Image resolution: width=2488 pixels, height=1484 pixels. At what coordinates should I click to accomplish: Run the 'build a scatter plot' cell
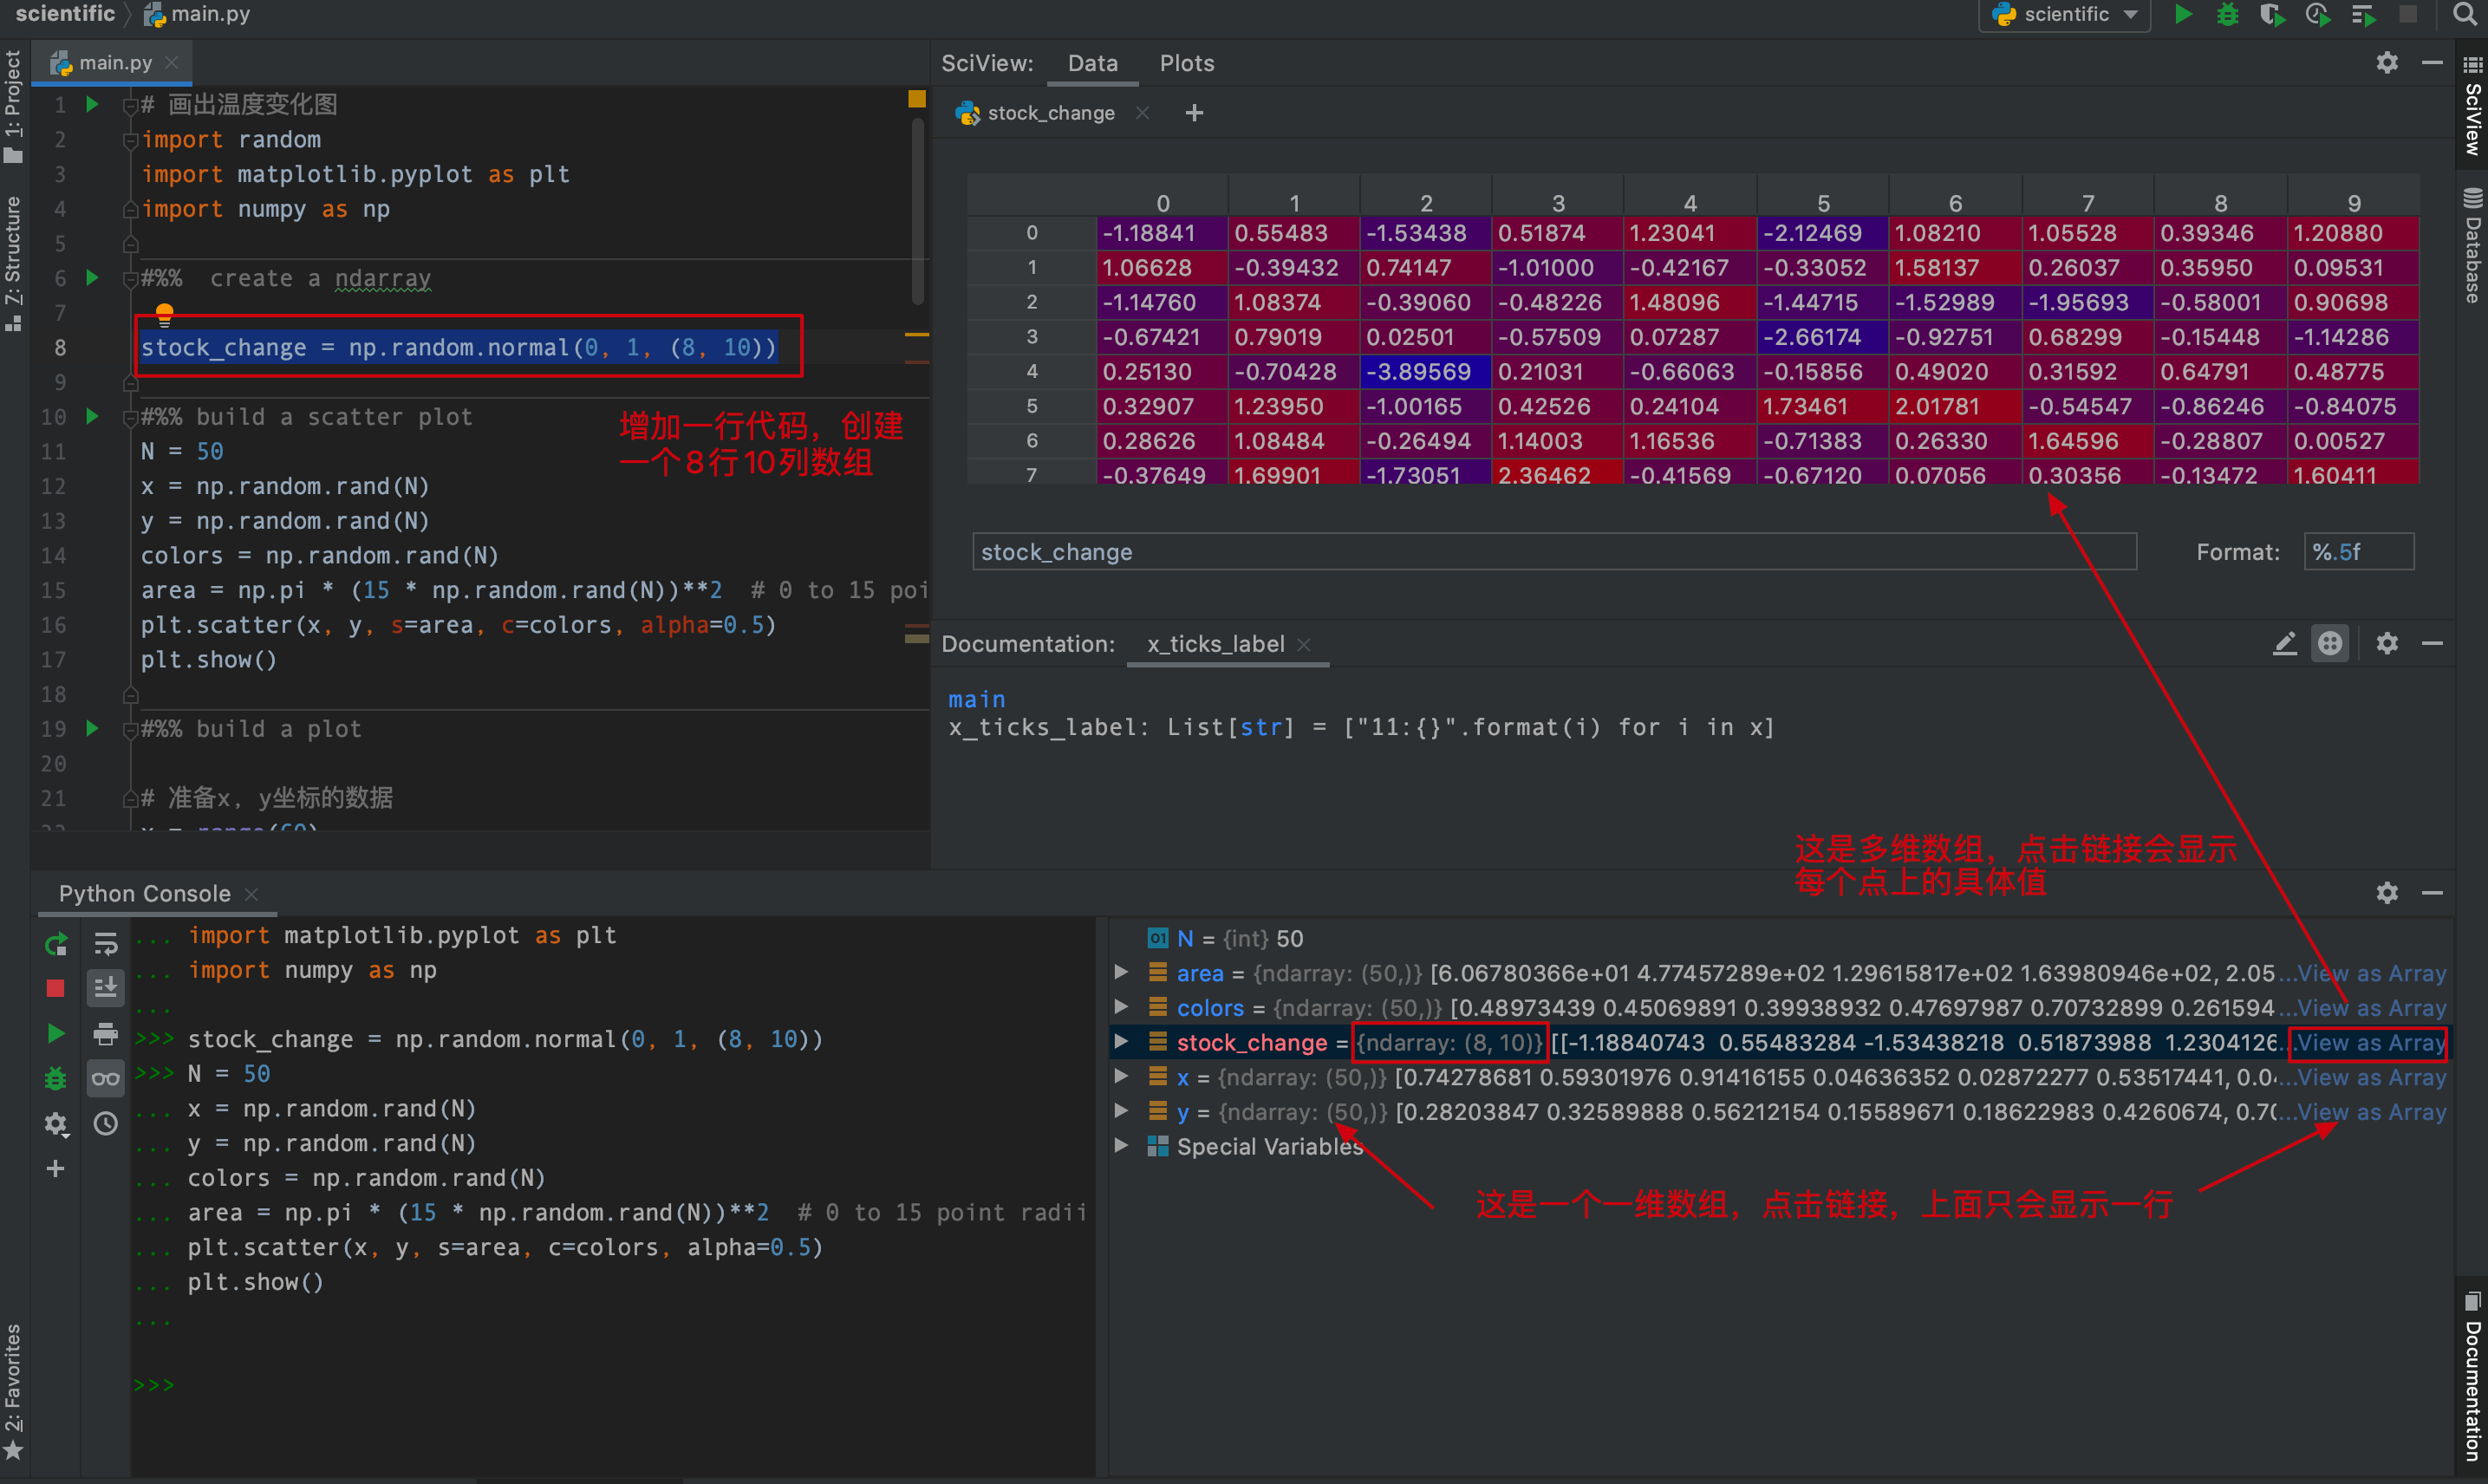(x=91, y=416)
